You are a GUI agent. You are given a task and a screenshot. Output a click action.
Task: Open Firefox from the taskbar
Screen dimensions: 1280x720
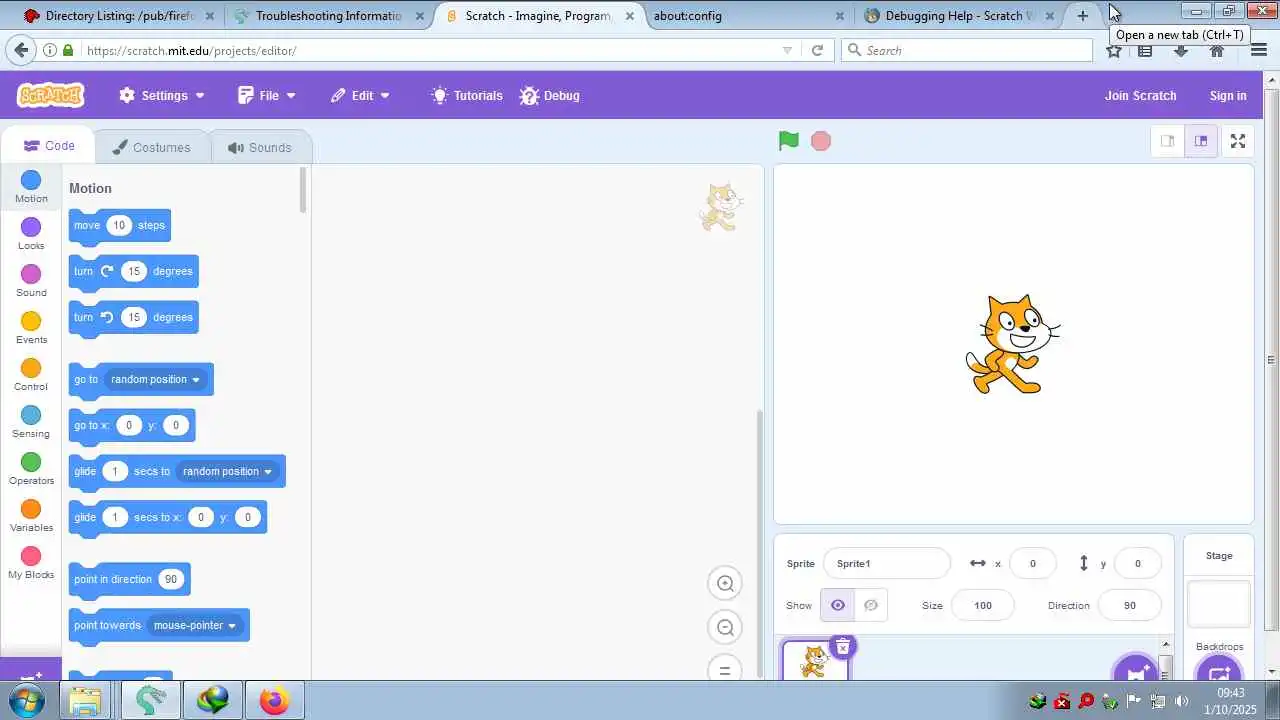point(273,700)
